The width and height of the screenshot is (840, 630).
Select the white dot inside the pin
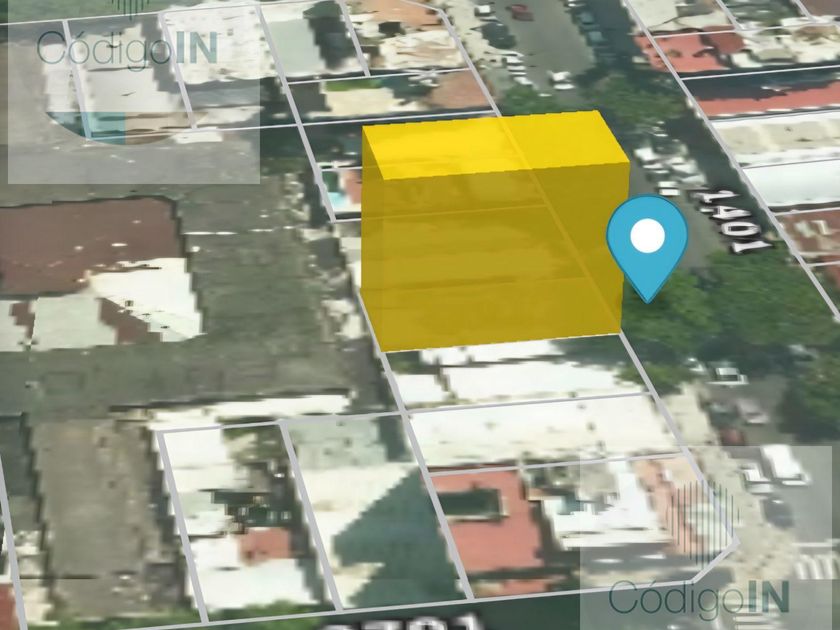pyautogui.click(x=647, y=236)
